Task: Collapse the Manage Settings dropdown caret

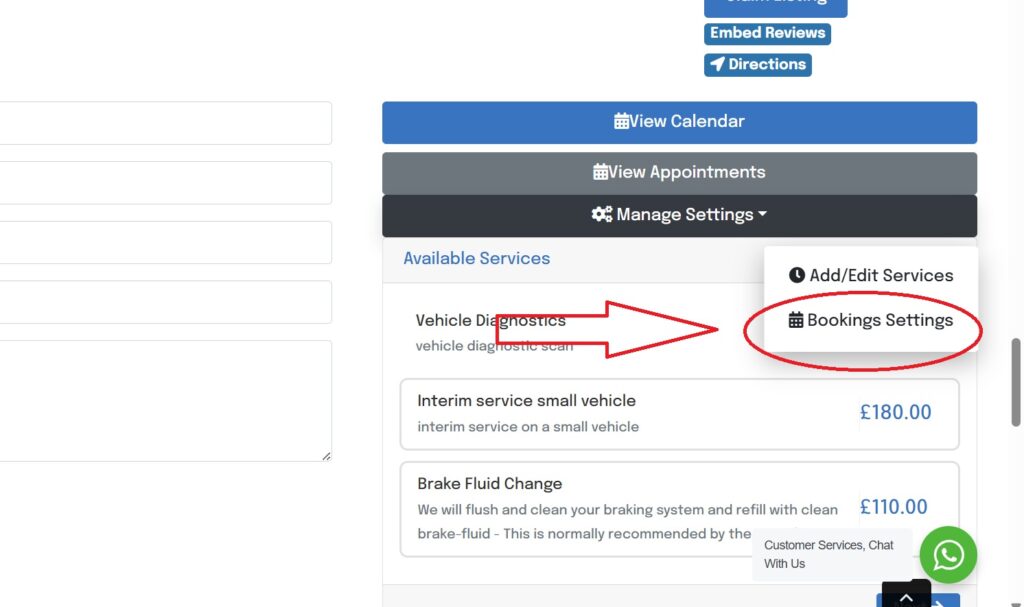Action: [763, 215]
